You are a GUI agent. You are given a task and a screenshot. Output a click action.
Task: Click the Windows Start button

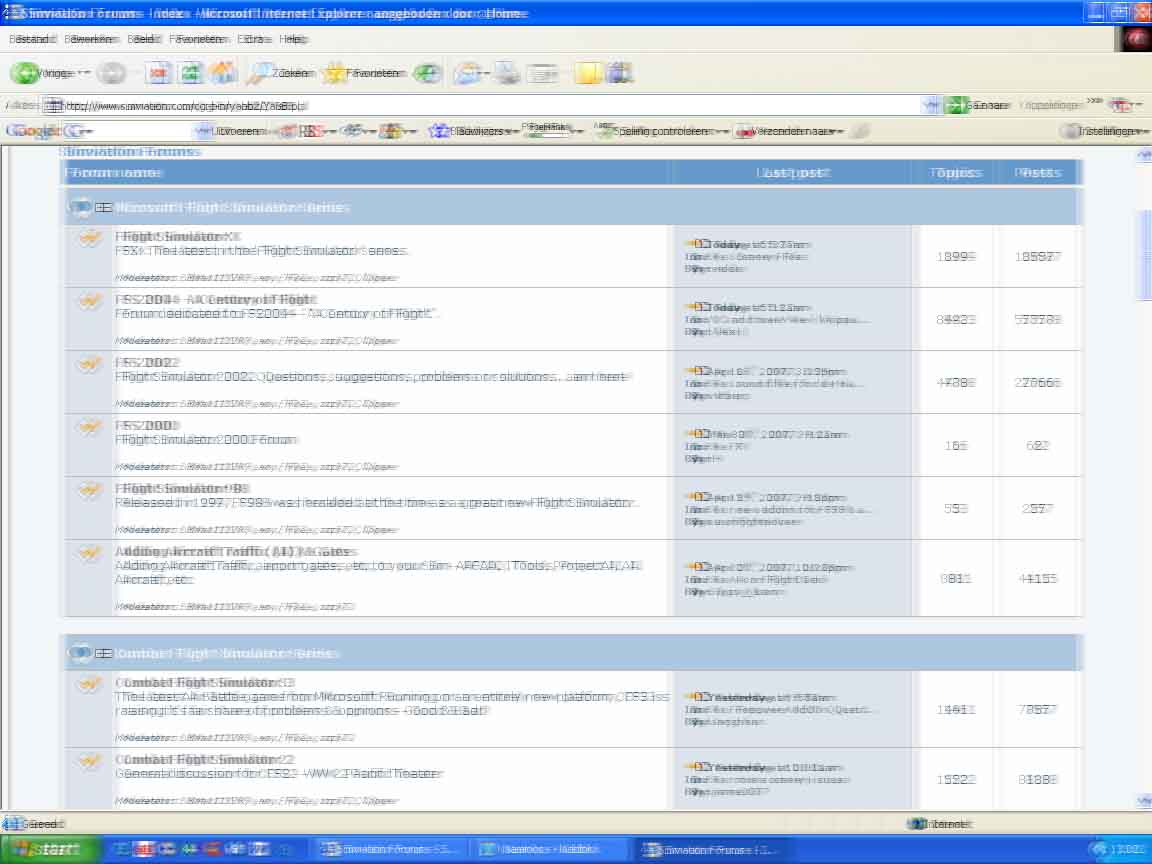(50, 849)
